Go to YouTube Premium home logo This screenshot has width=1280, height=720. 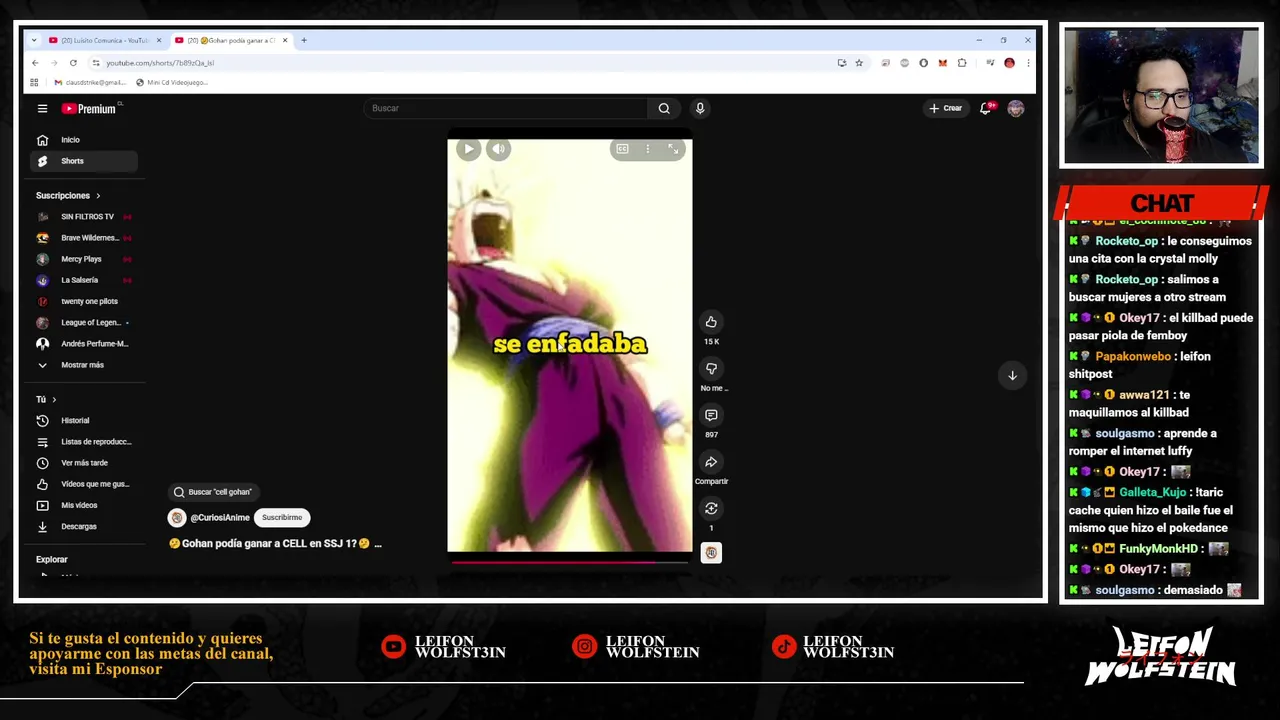tap(89, 108)
